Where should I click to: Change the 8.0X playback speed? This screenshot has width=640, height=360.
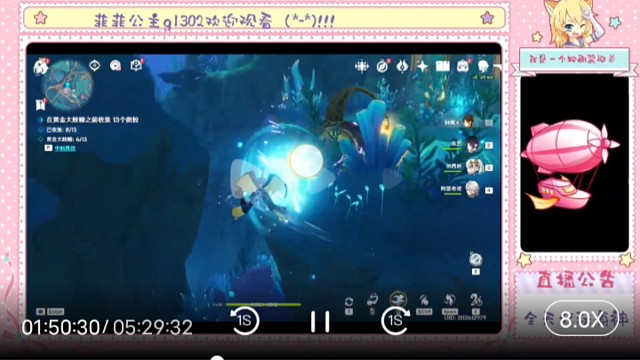pyautogui.click(x=581, y=319)
